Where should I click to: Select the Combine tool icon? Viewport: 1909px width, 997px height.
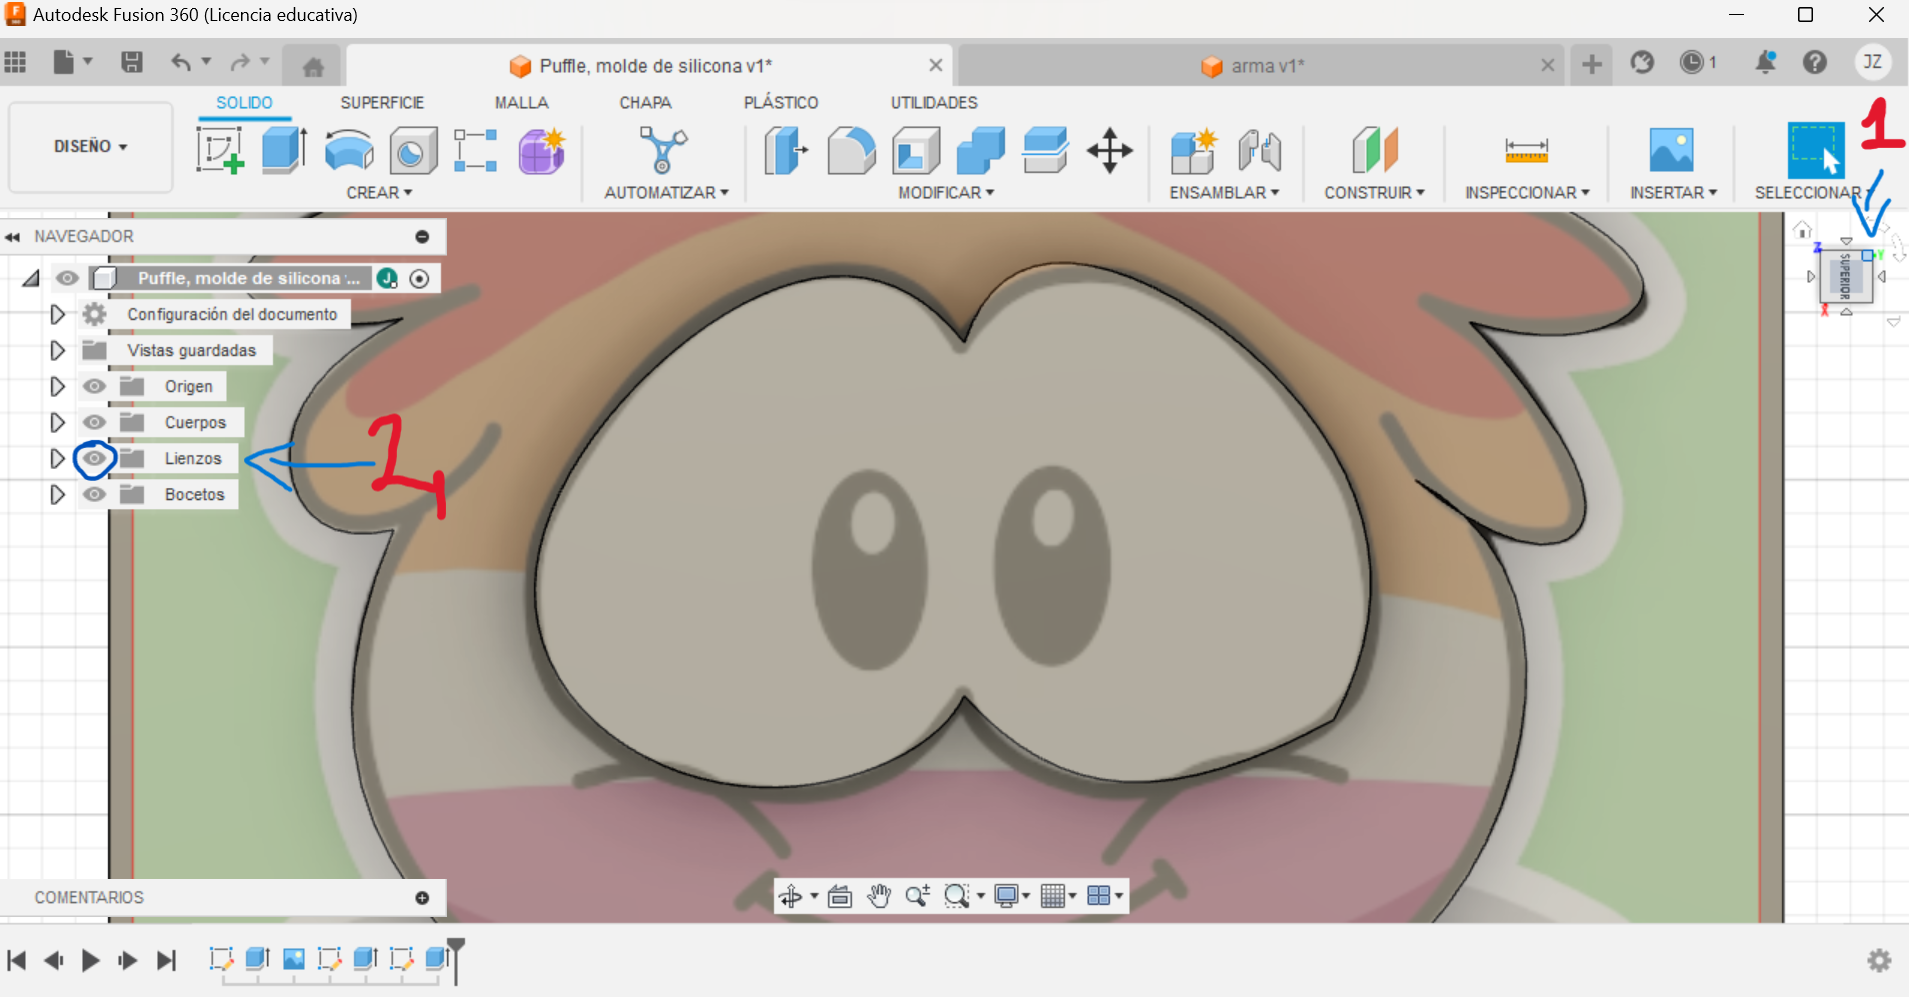pos(980,151)
